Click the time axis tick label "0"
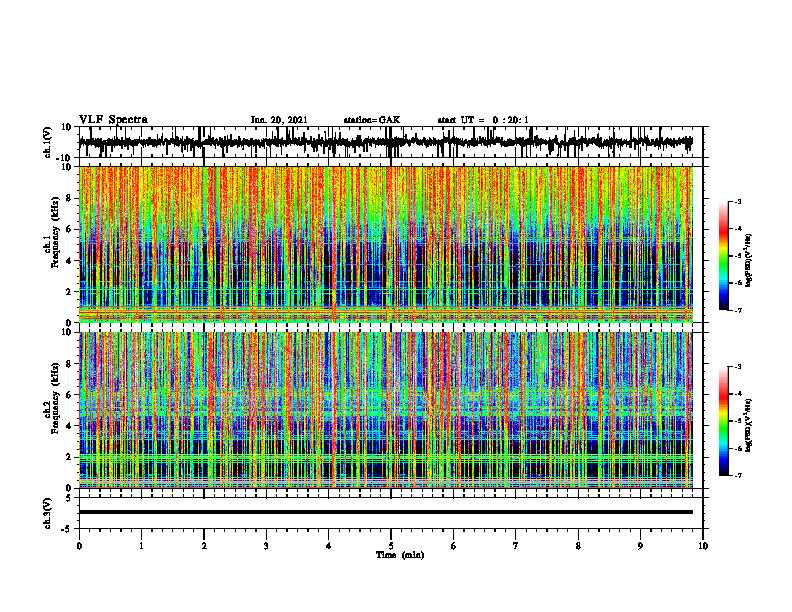The image size is (792, 612). click(x=79, y=546)
